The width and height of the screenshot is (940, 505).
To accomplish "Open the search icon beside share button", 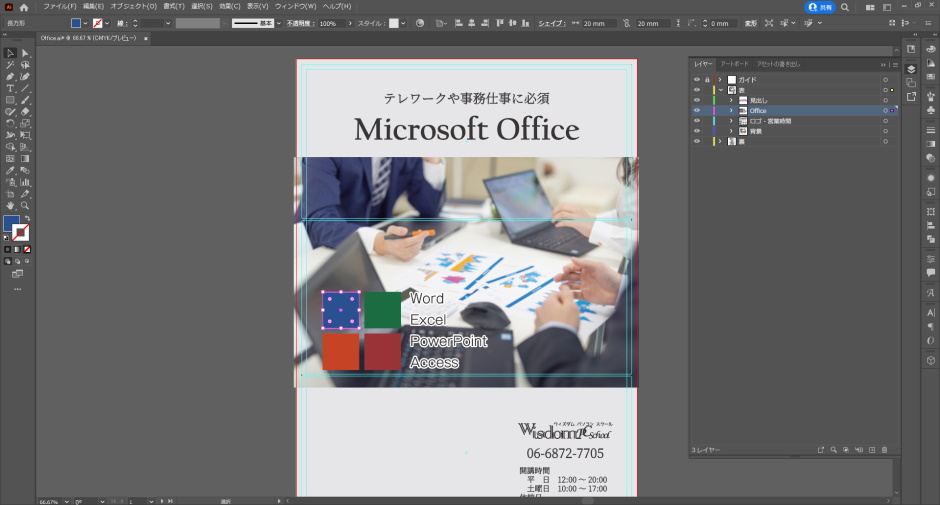I will point(846,7).
